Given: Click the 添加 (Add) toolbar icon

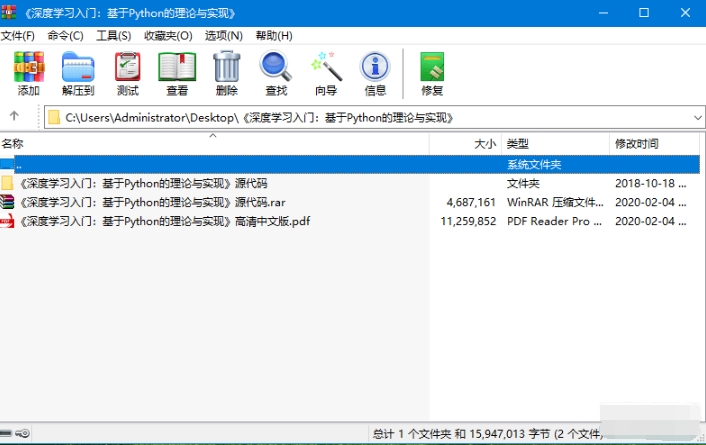Looking at the screenshot, I should tap(29, 67).
